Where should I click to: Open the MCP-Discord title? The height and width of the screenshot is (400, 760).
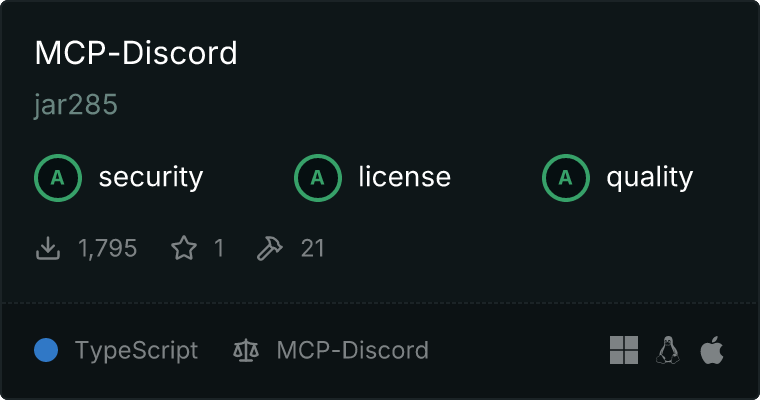[136, 53]
